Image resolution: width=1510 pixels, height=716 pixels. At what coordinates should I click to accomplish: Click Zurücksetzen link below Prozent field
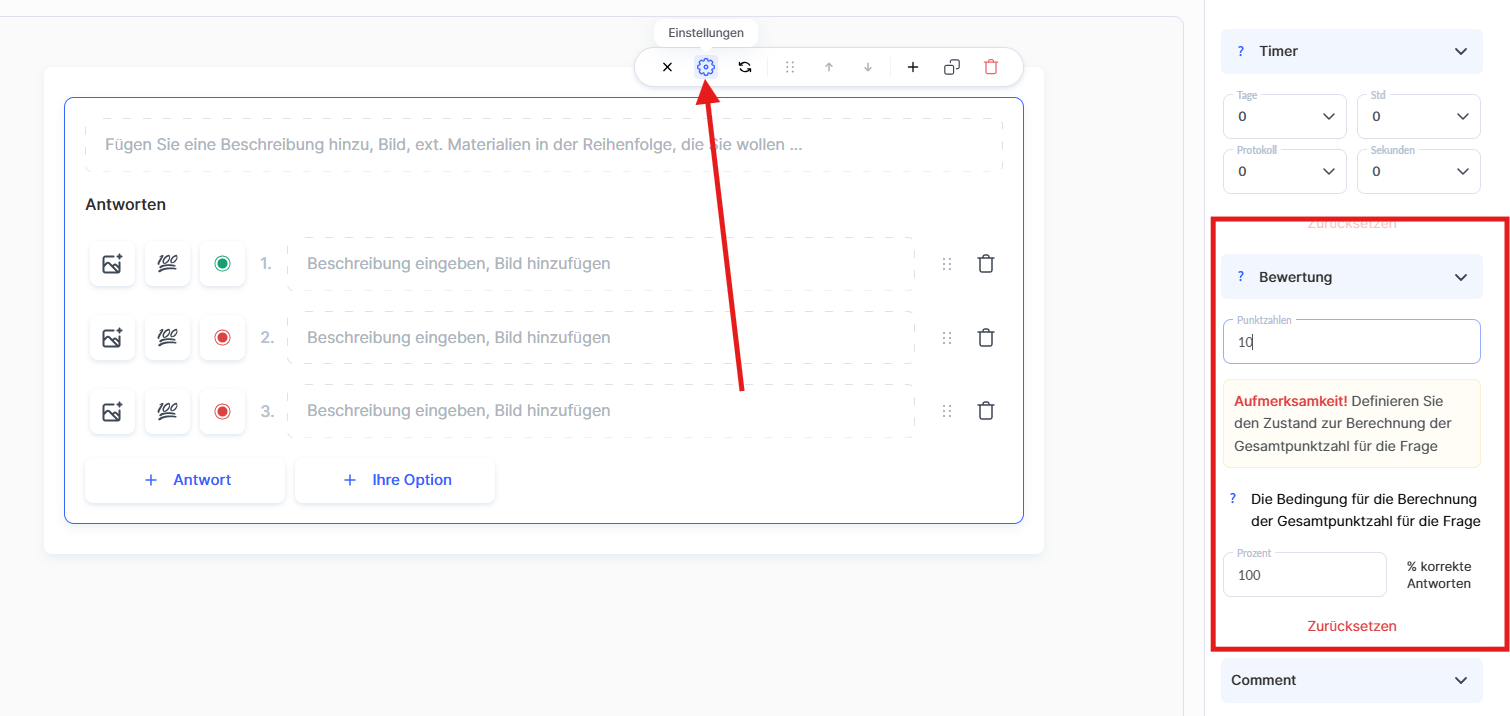pos(1352,626)
